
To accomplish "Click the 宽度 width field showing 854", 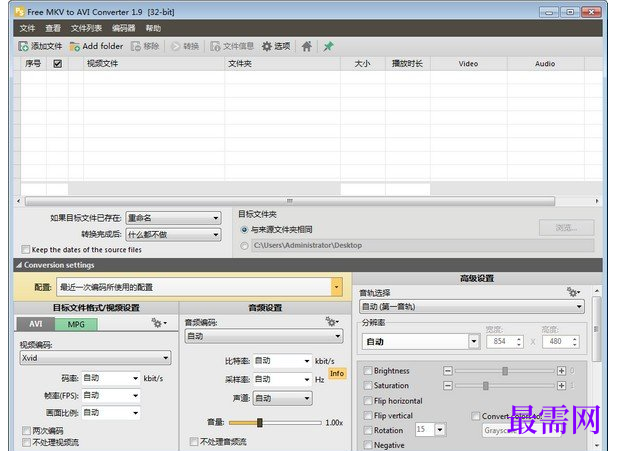I will [x=505, y=342].
